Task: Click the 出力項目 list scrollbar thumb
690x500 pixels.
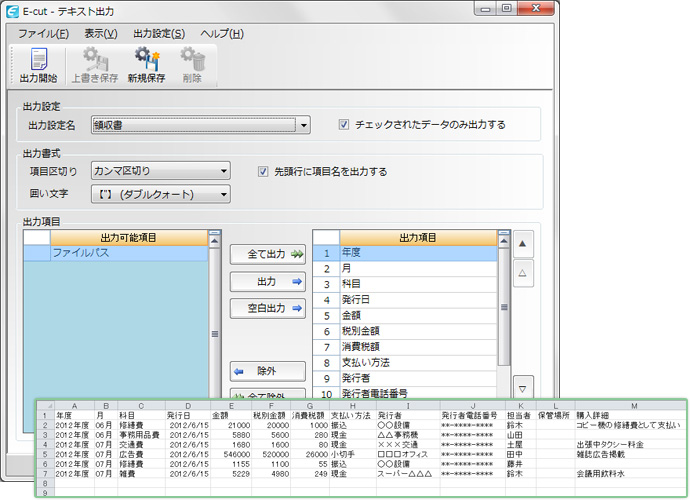Action: coord(504,307)
